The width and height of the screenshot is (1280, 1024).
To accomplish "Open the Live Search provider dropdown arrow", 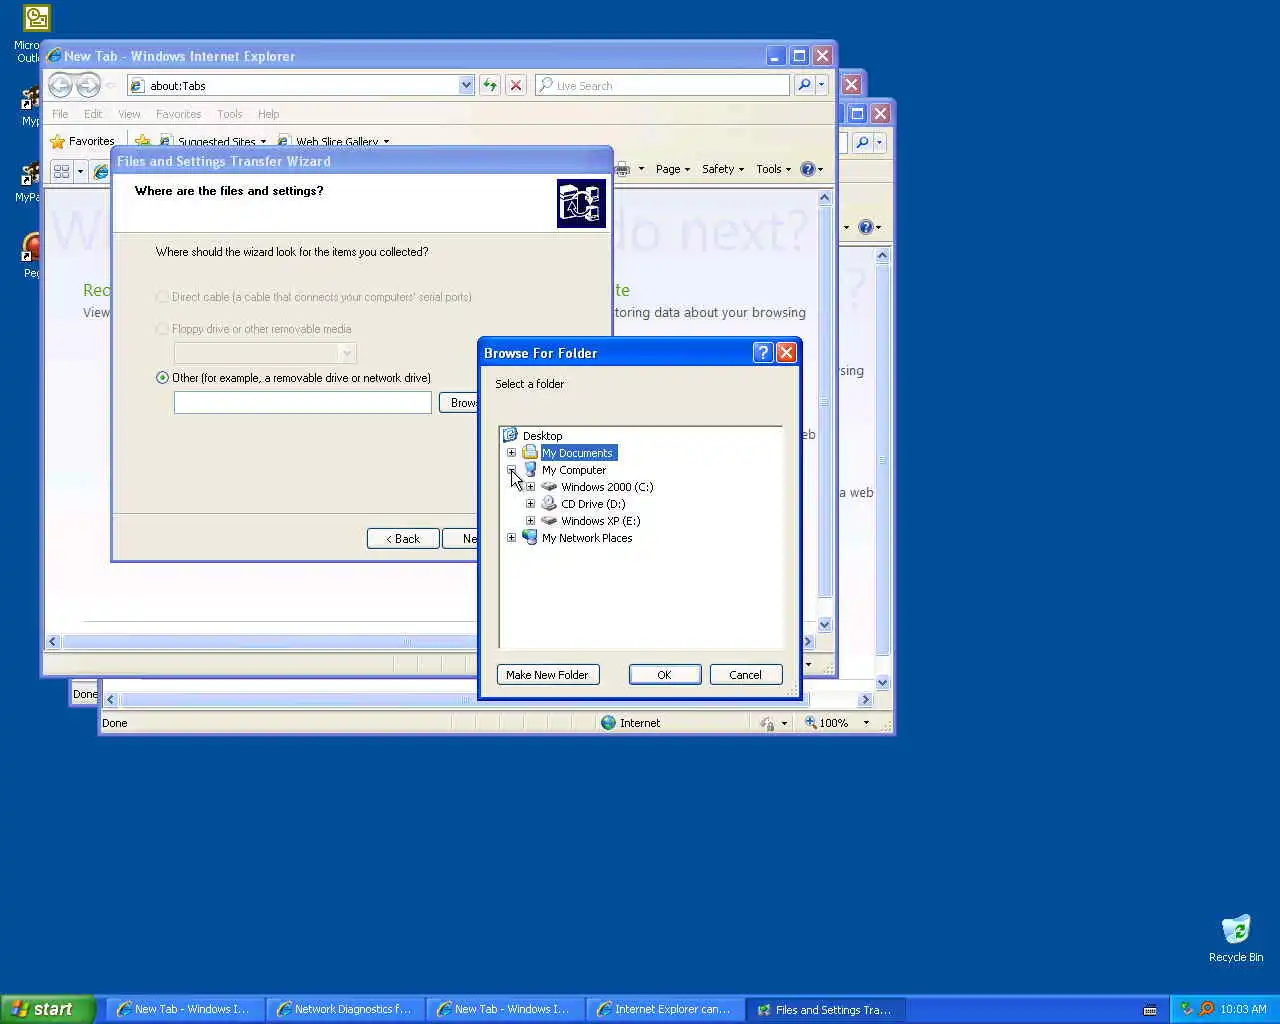I will pyautogui.click(x=821, y=85).
